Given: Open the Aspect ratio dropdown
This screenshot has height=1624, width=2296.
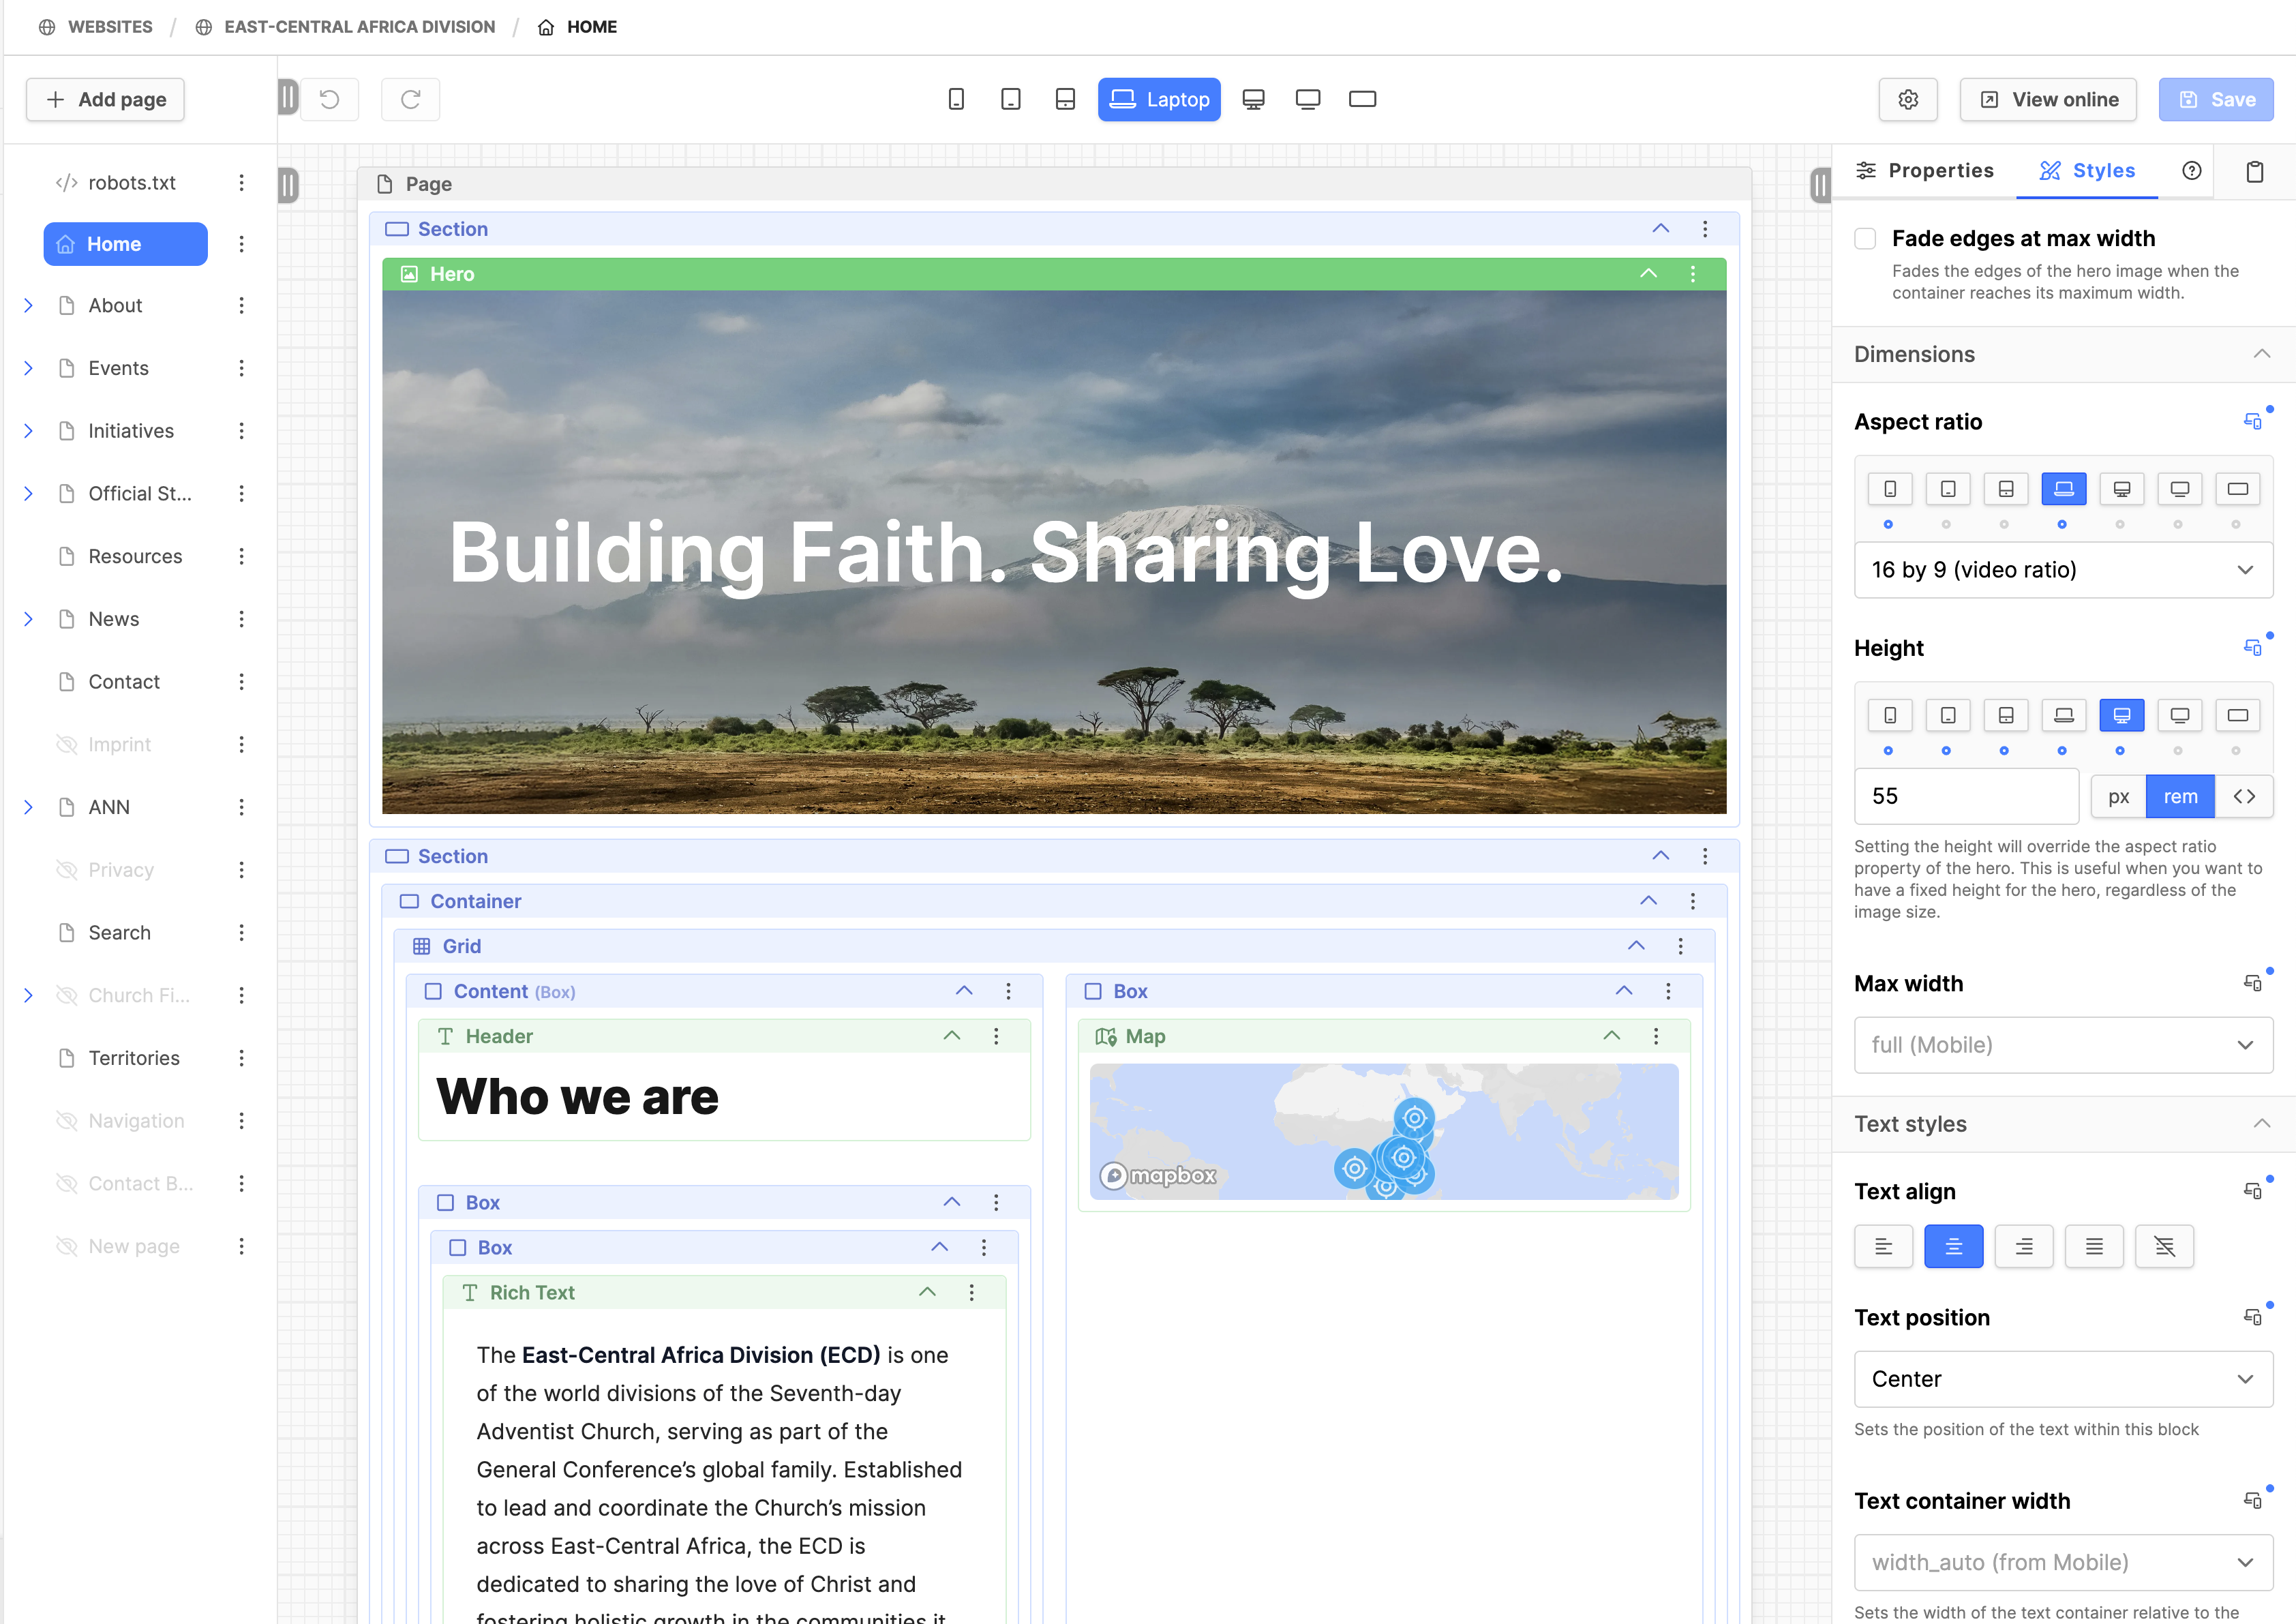Looking at the screenshot, I should 2062,570.
